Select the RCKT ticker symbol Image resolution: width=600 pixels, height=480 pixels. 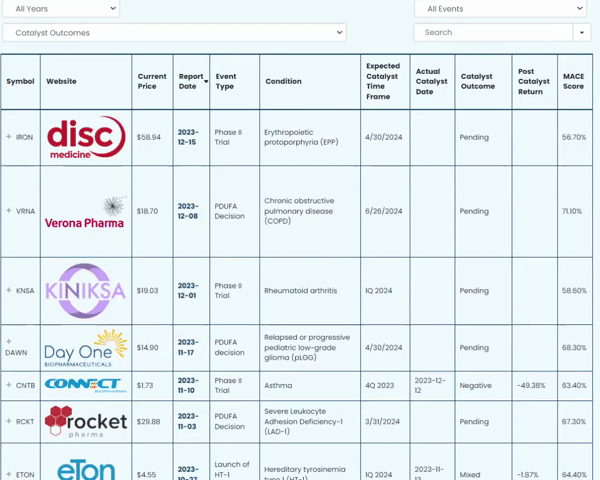coord(25,421)
